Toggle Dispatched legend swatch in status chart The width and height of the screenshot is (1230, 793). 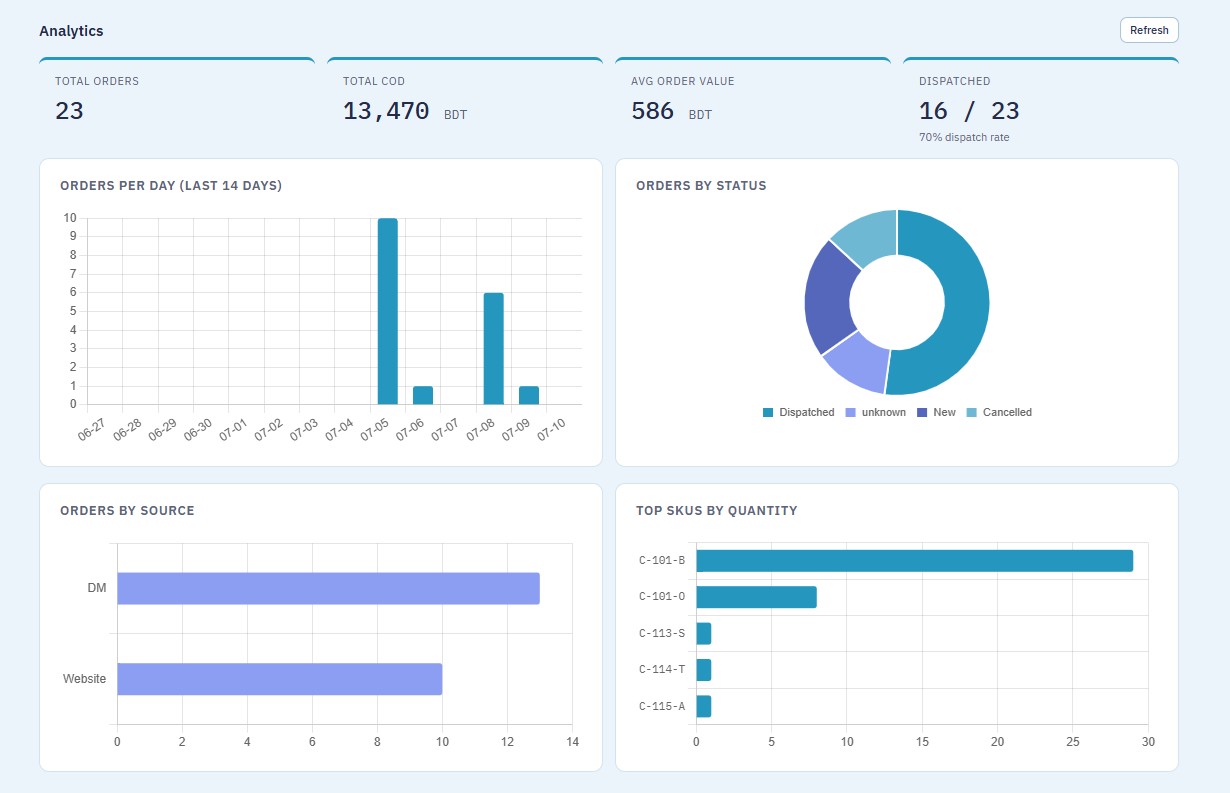pos(768,412)
